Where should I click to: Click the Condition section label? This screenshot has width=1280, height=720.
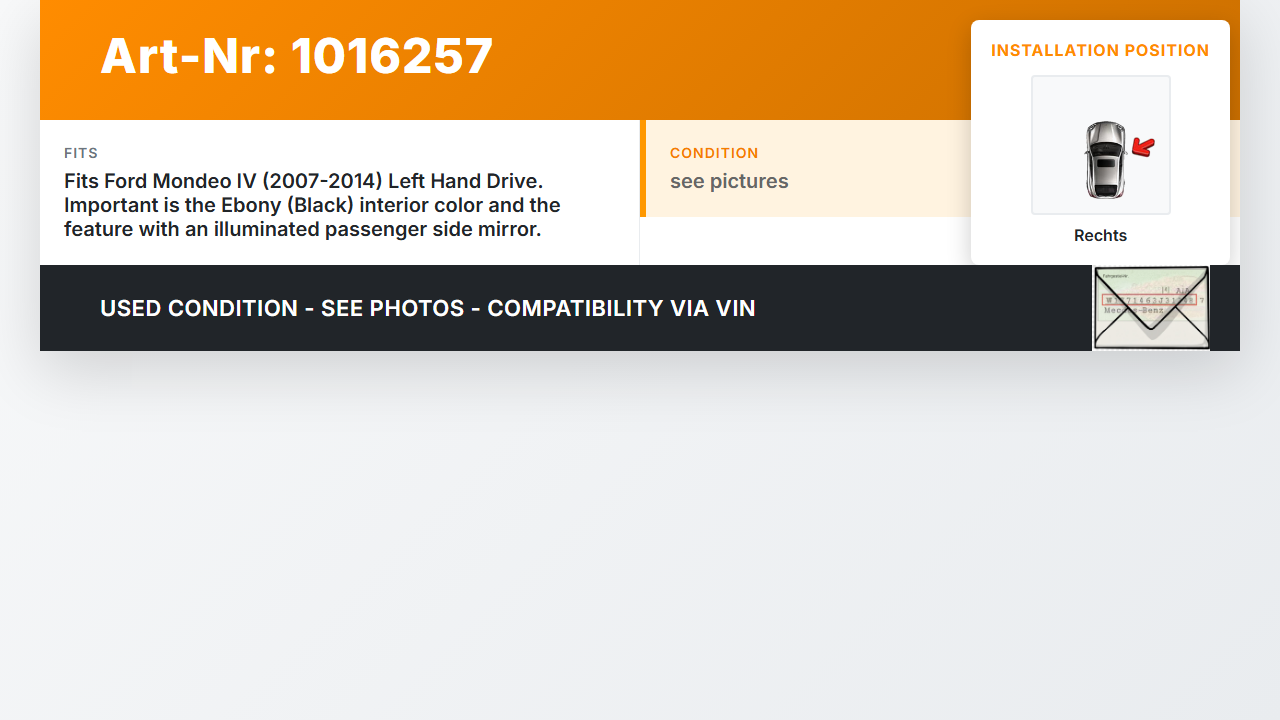(x=714, y=153)
